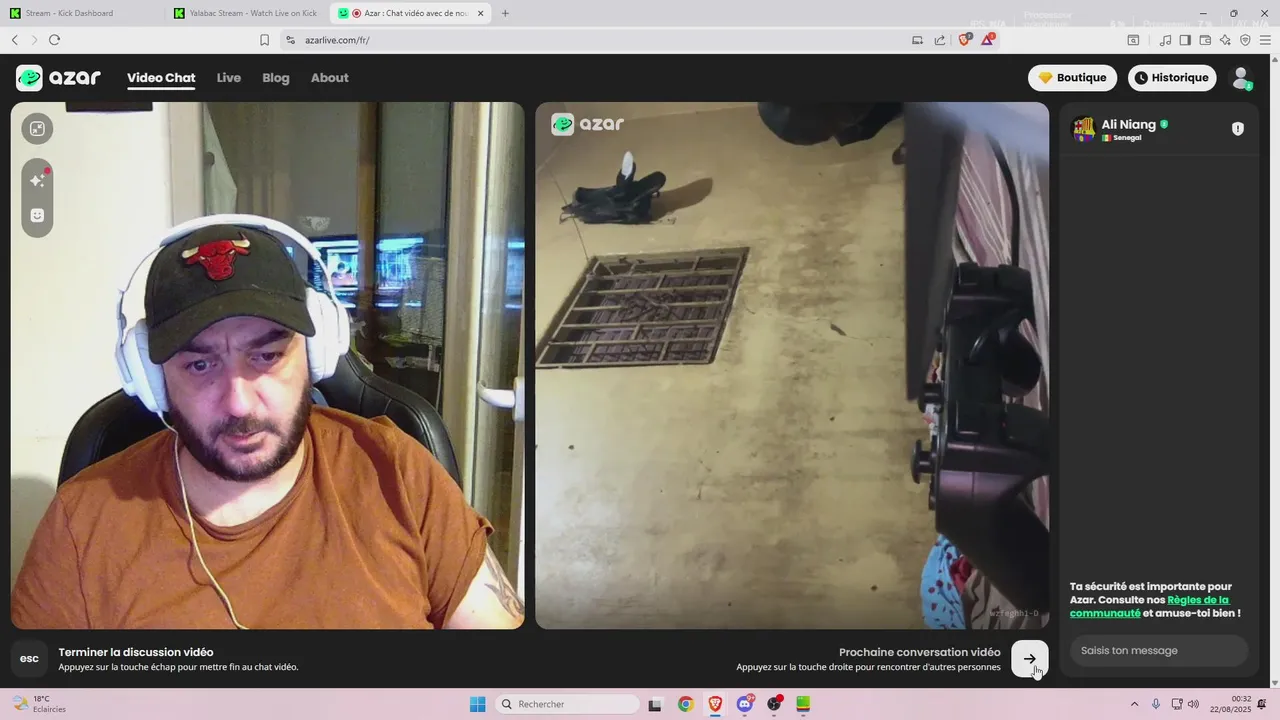Screen dimensions: 1280x720
Task: Open the volume tray icon
Action: (1193, 704)
